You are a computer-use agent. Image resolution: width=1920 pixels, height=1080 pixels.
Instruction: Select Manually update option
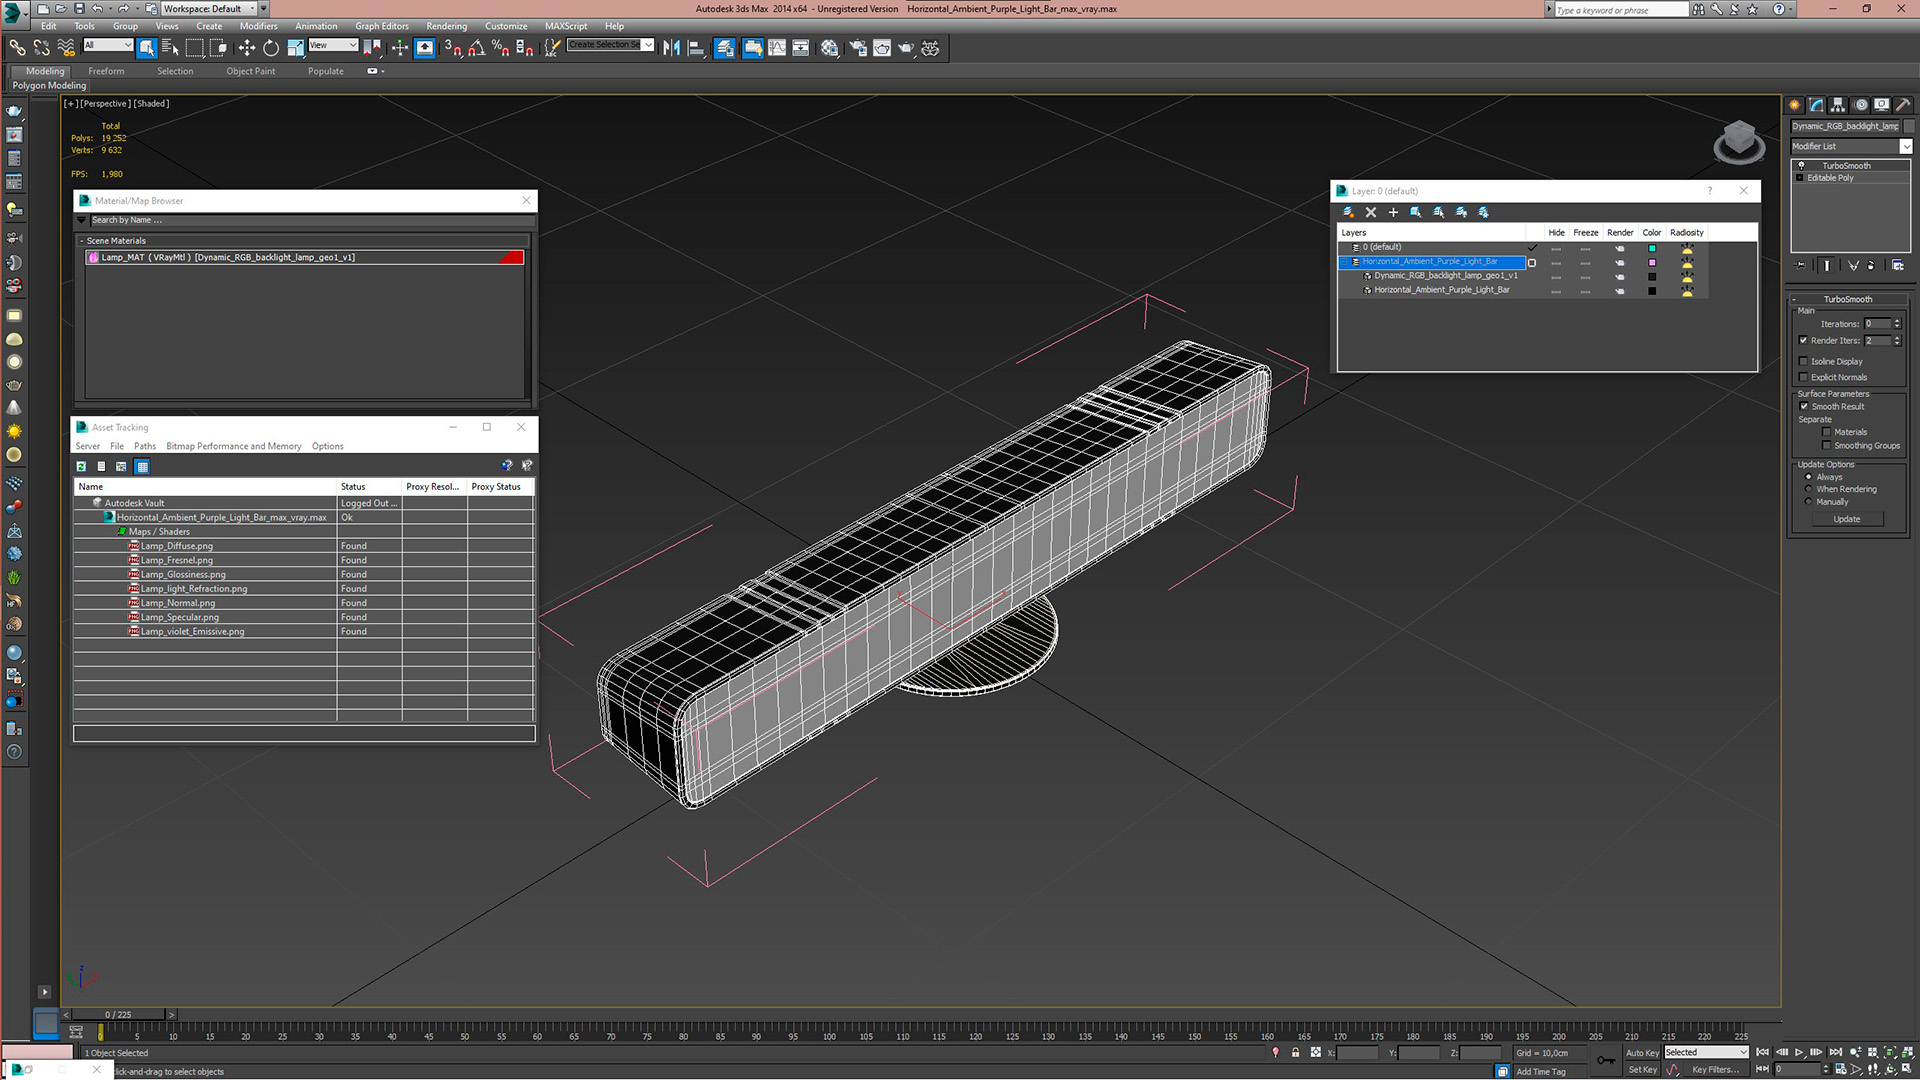pyautogui.click(x=1808, y=501)
